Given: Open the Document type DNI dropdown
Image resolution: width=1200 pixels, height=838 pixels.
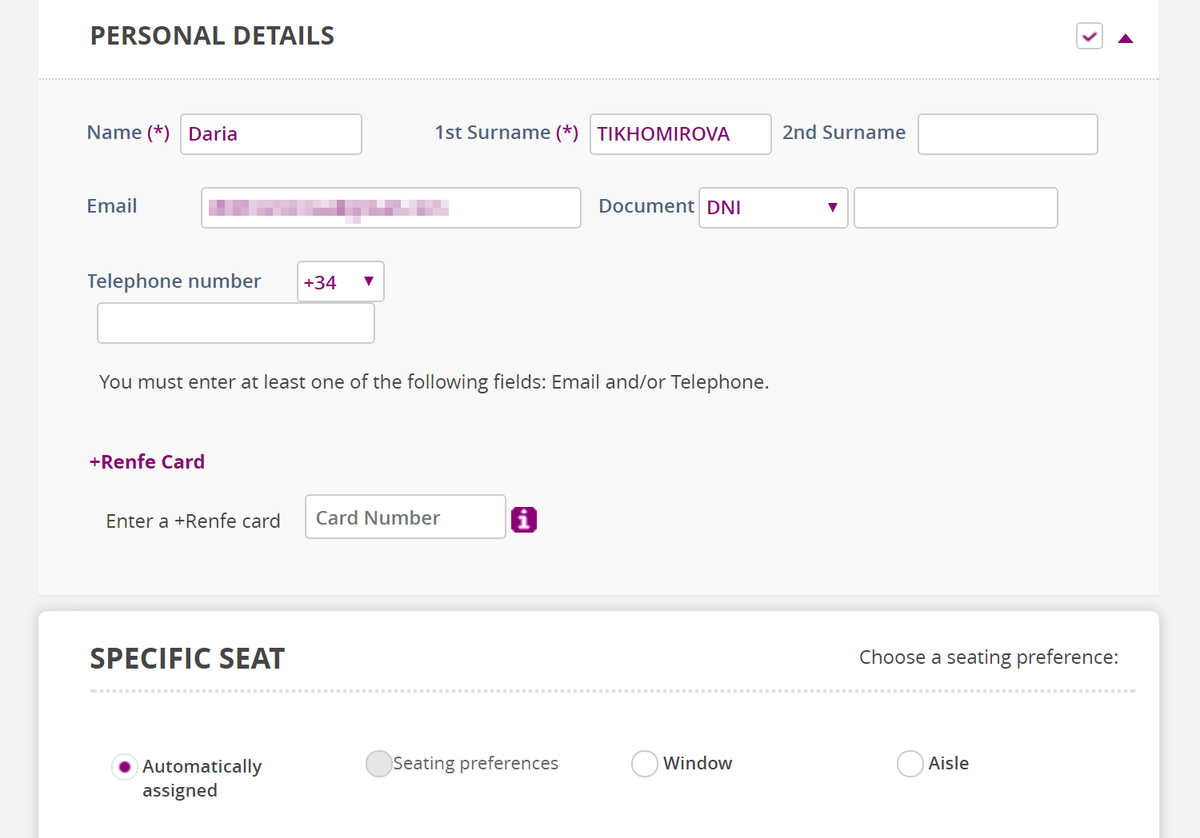Looking at the screenshot, I should pos(773,208).
